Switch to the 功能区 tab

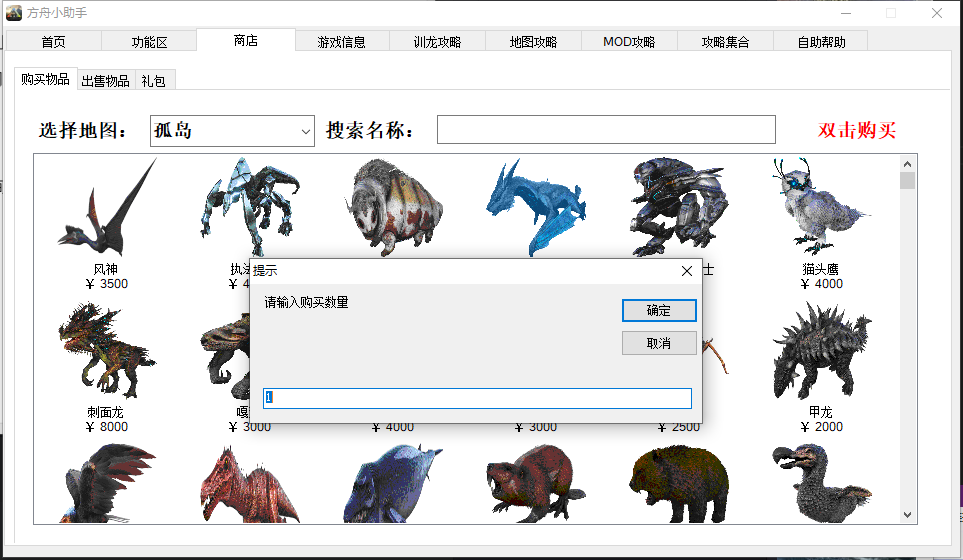[x=149, y=42]
